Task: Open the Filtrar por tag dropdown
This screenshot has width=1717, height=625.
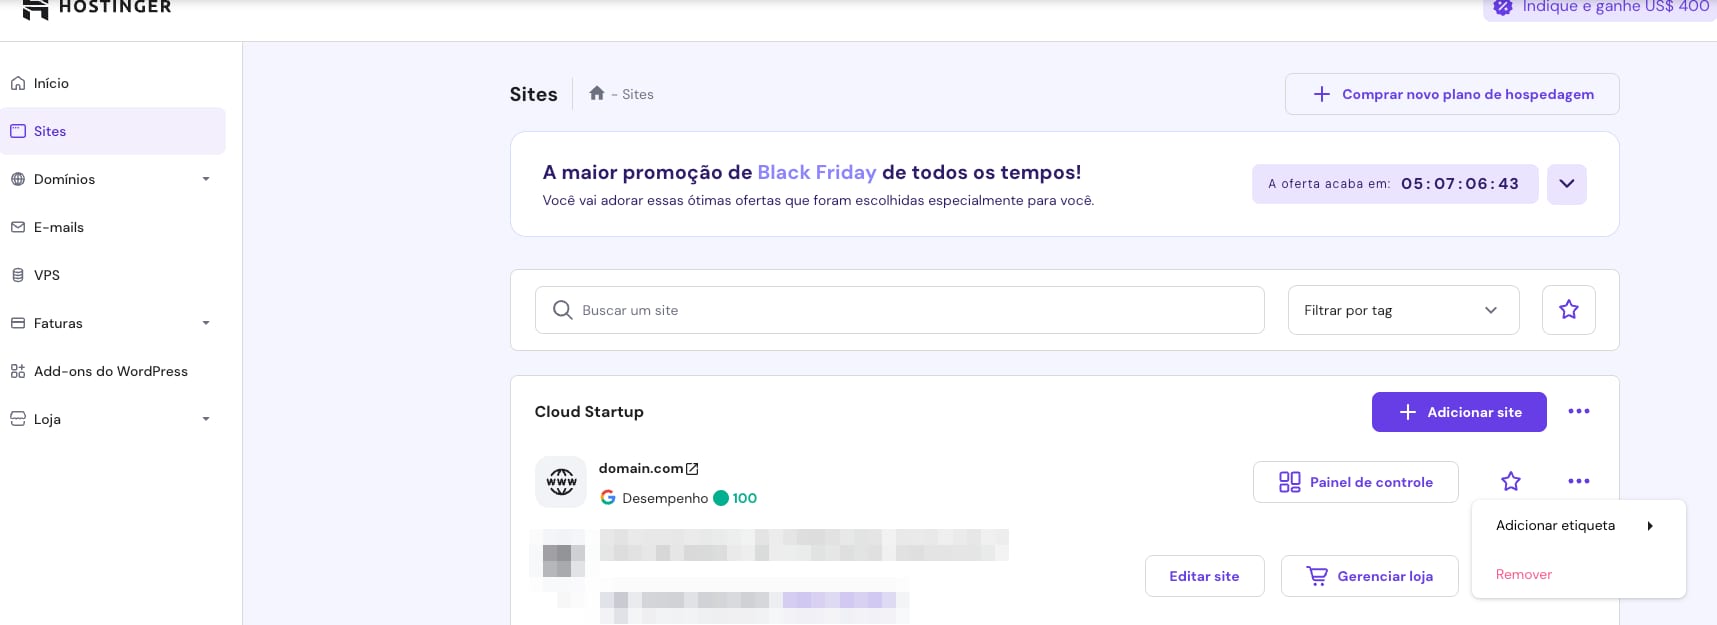Action: (x=1402, y=310)
